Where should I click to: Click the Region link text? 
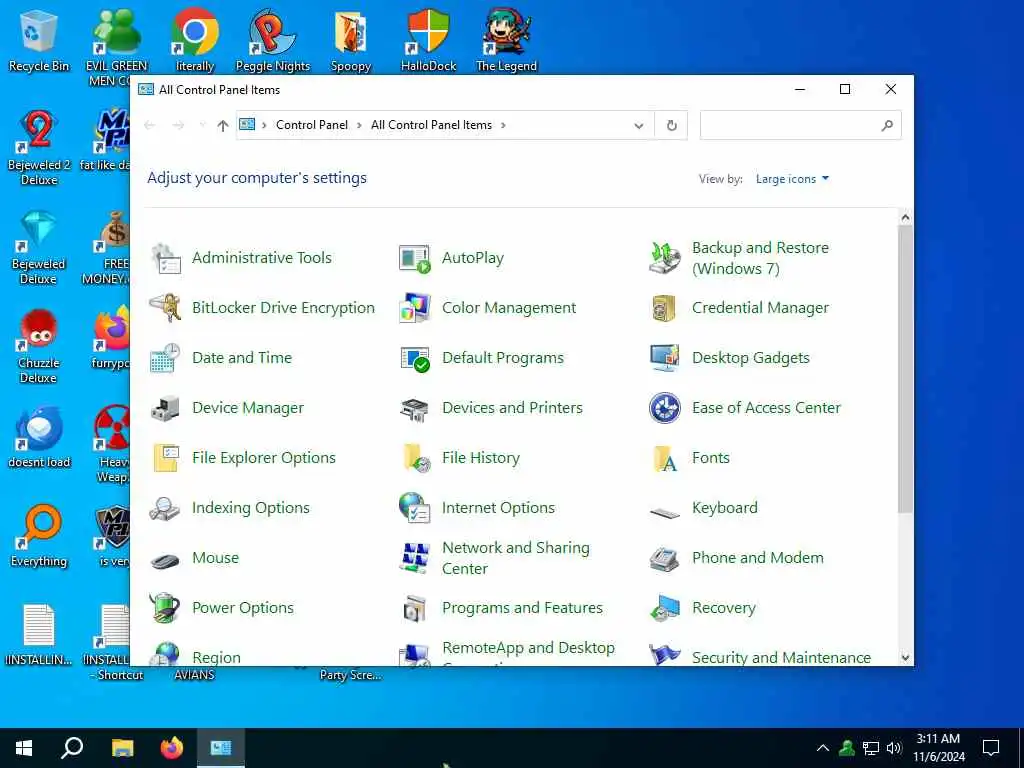(216, 657)
